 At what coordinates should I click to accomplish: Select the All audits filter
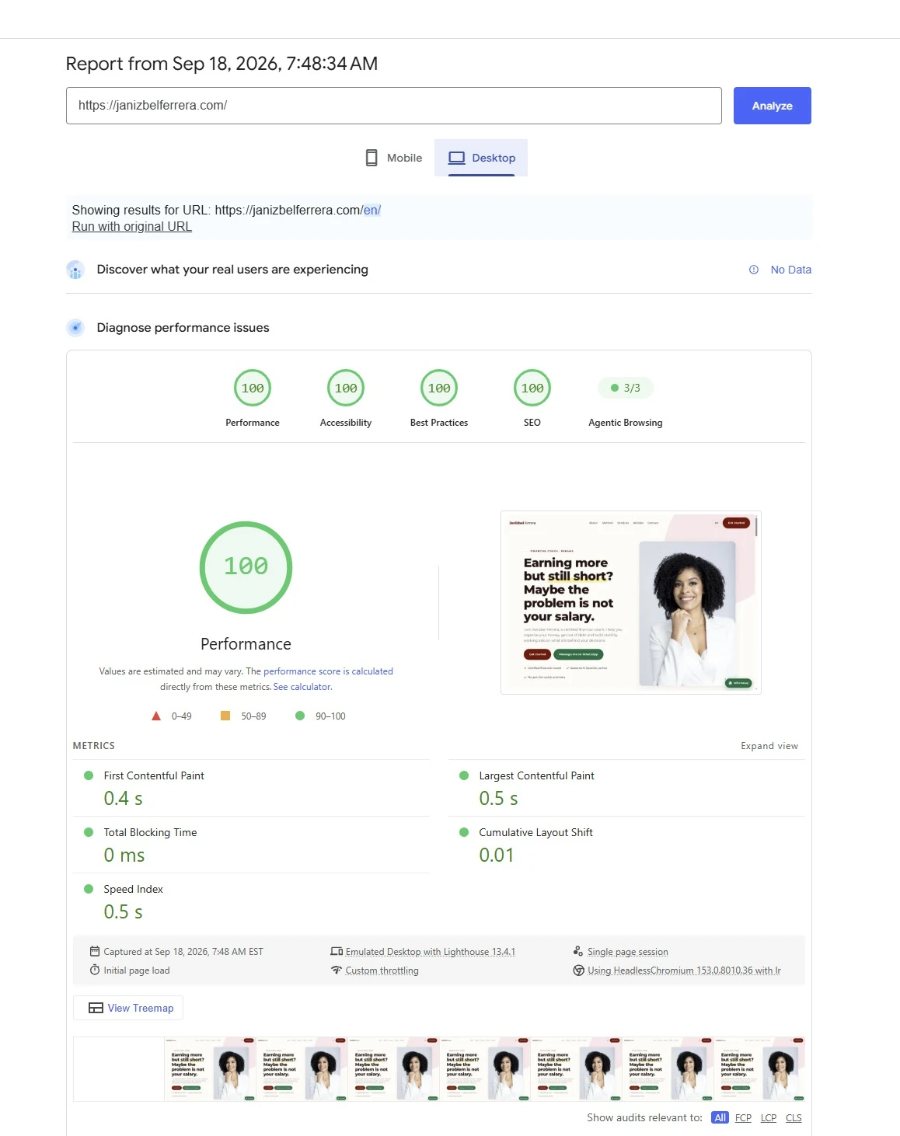click(720, 1118)
